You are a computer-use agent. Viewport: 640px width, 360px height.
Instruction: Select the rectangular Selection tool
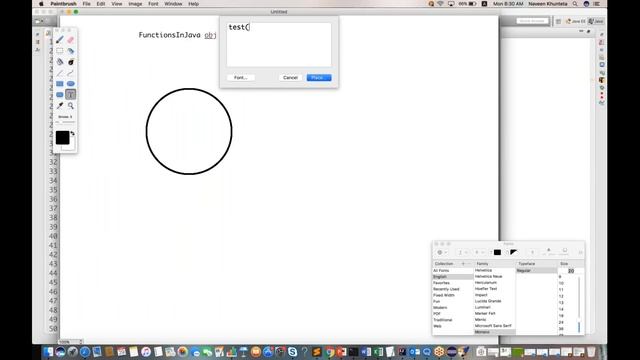60,51
